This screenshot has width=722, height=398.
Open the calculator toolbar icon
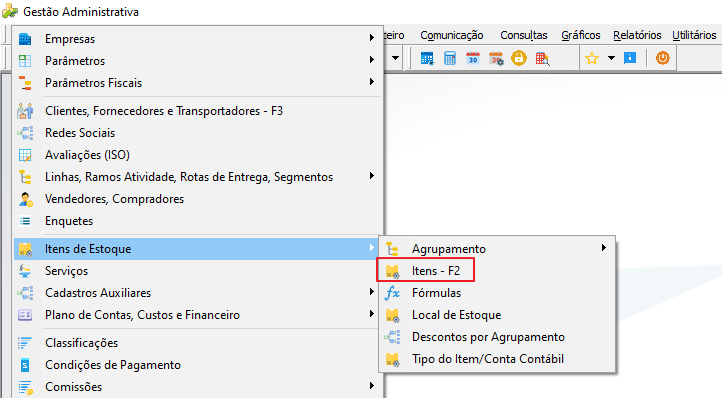point(450,59)
